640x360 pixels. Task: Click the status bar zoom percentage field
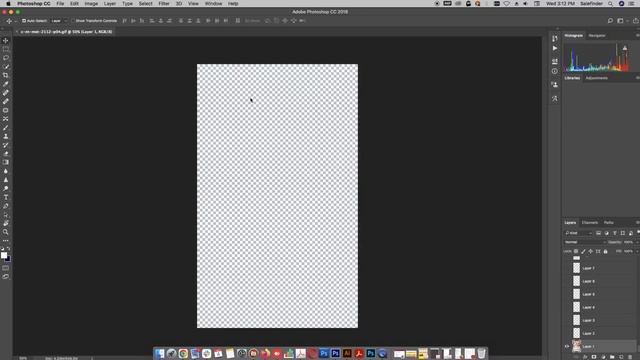point(23,358)
